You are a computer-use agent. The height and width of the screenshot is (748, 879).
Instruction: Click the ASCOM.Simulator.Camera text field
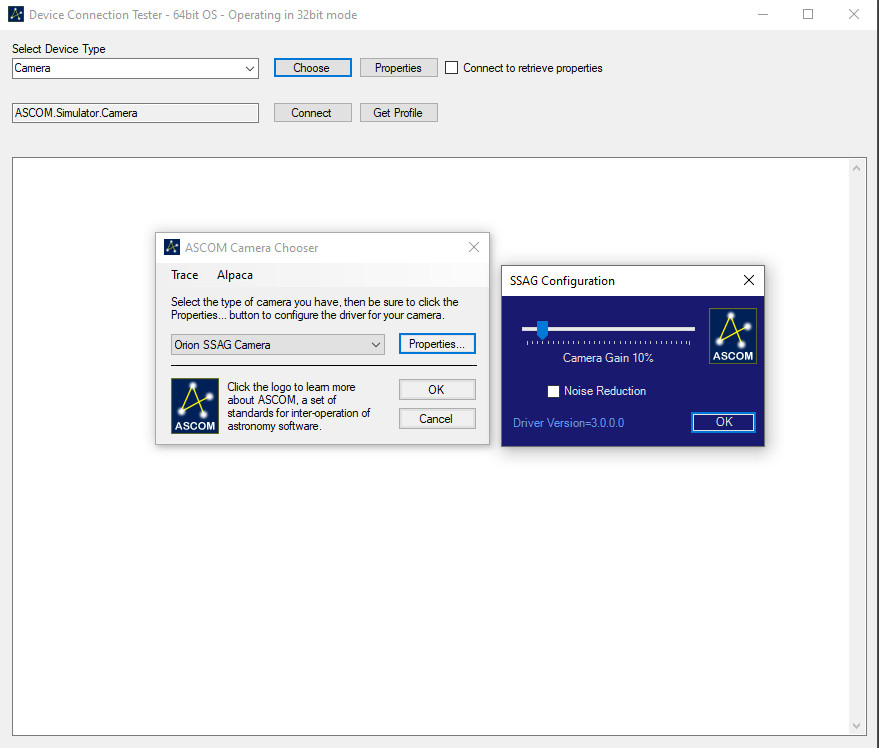[135, 113]
